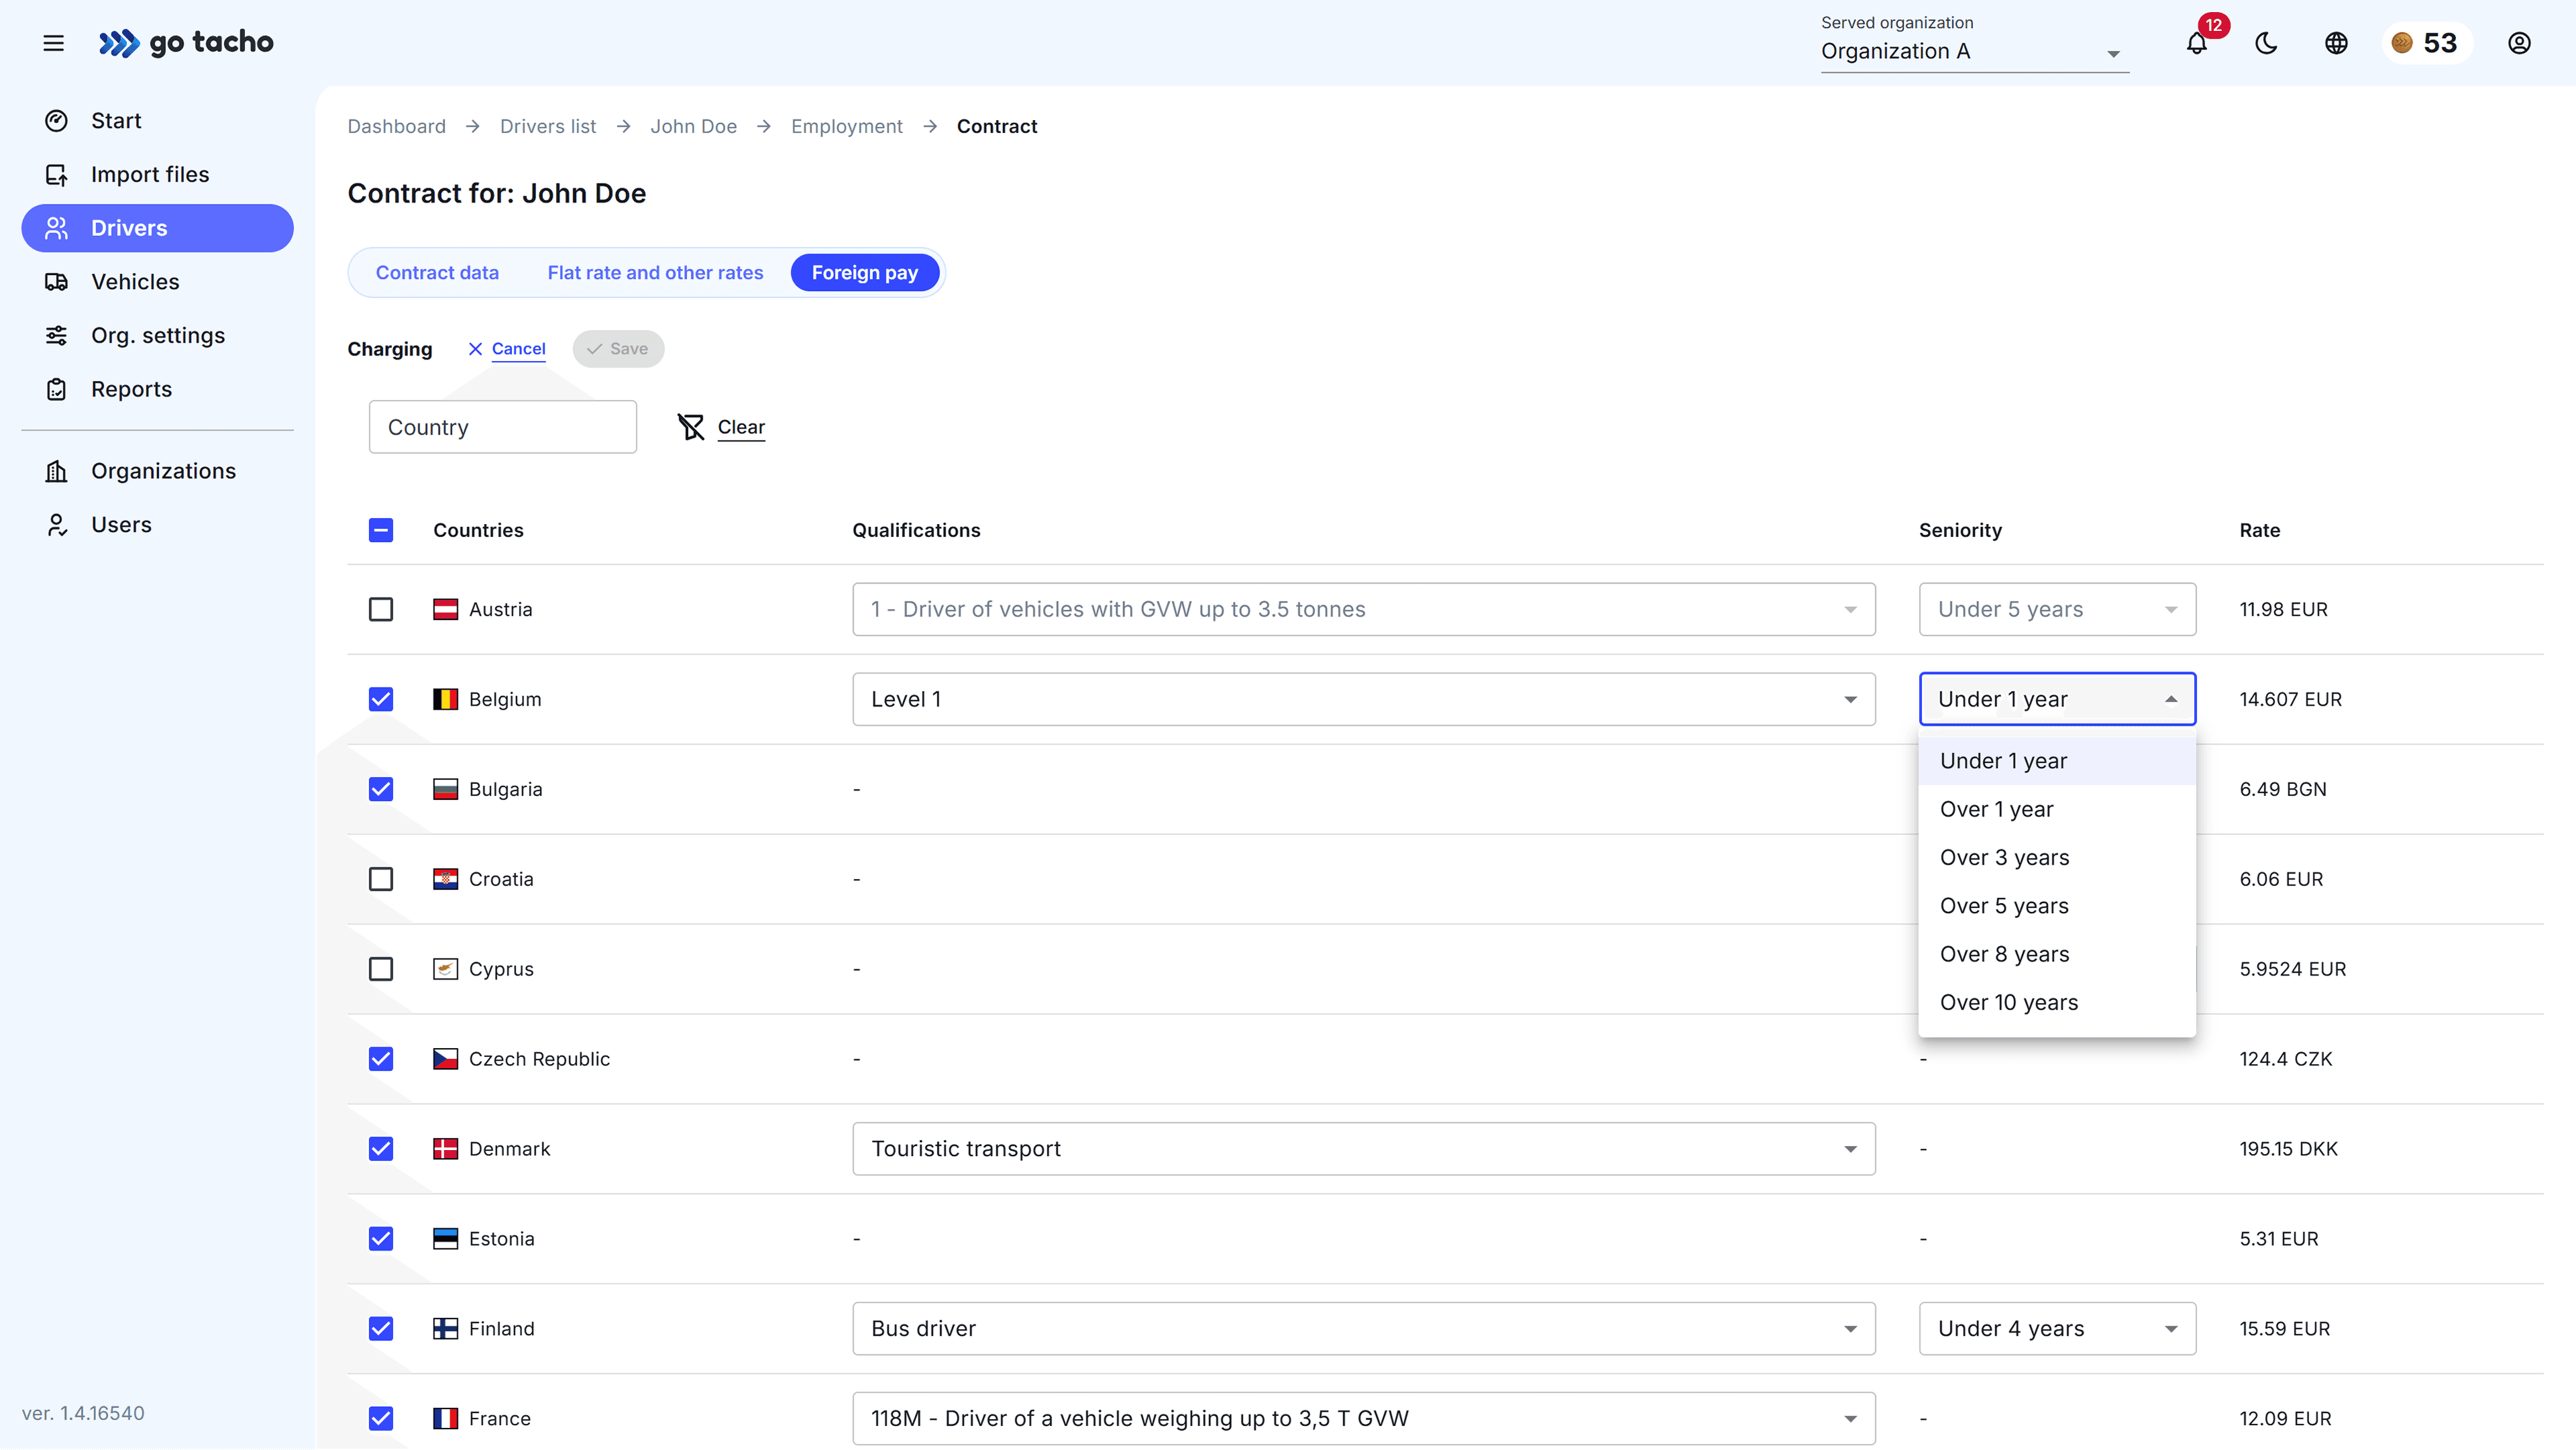Toggle the select-all countries header checkbox
The height and width of the screenshot is (1450, 2576).
pyautogui.click(x=381, y=530)
